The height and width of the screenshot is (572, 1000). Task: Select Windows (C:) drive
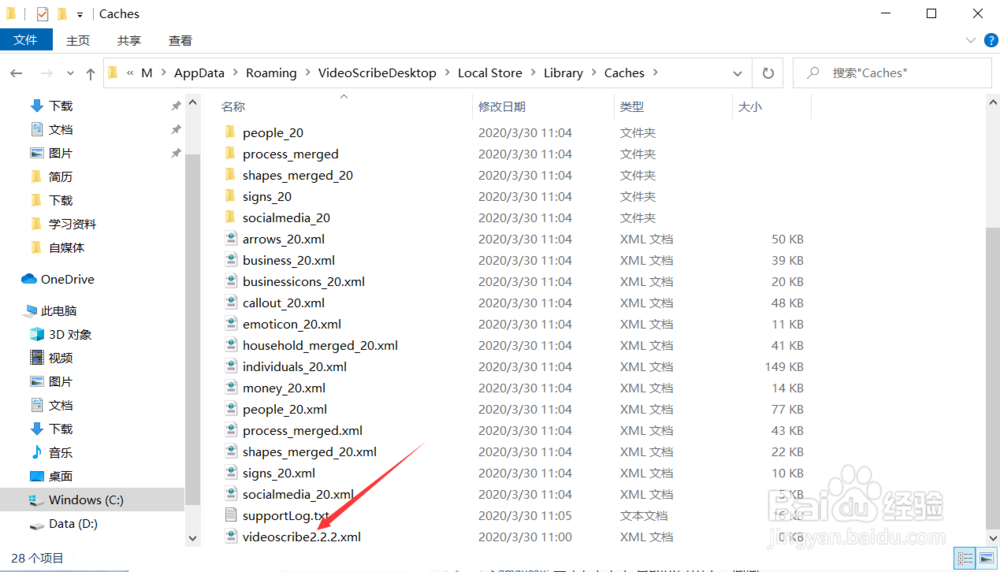[86, 500]
